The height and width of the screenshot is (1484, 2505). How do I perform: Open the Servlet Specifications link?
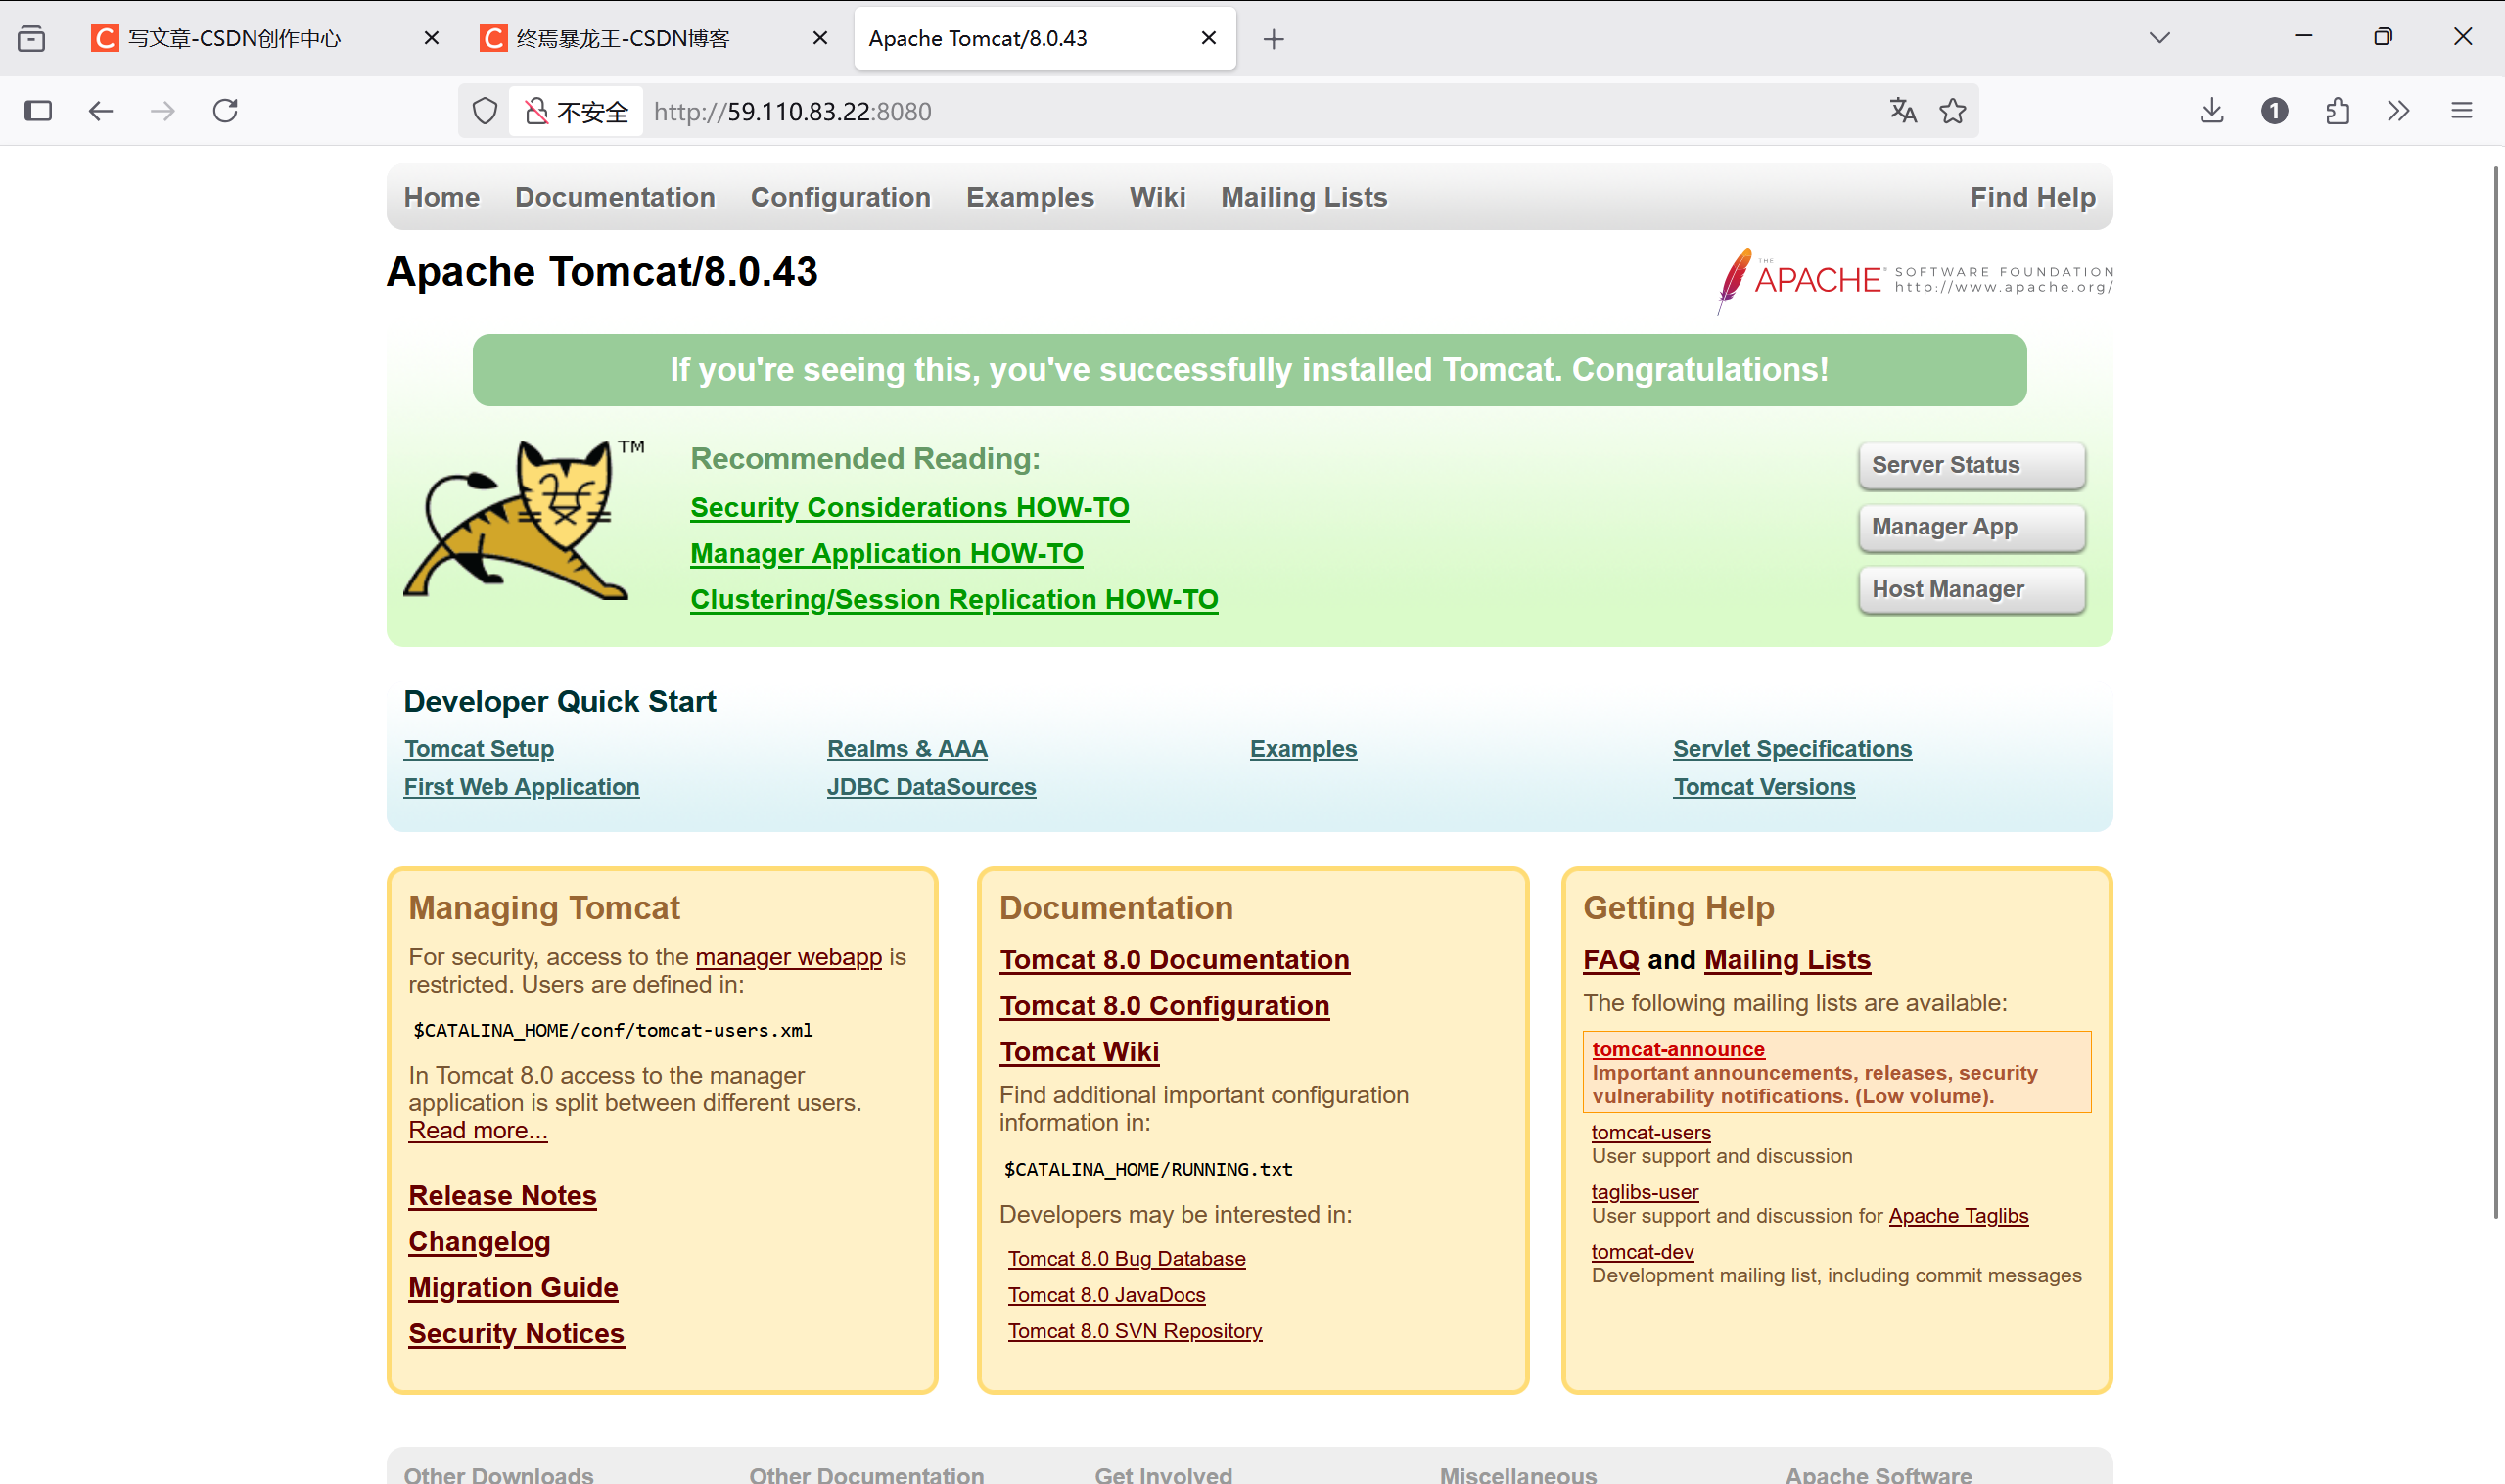(x=1792, y=749)
